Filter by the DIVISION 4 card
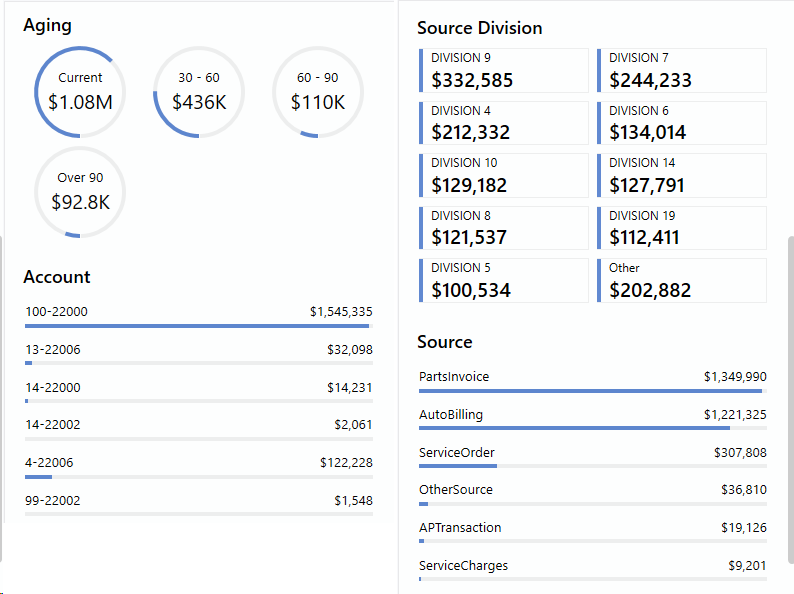The height and width of the screenshot is (594, 794). point(505,122)
